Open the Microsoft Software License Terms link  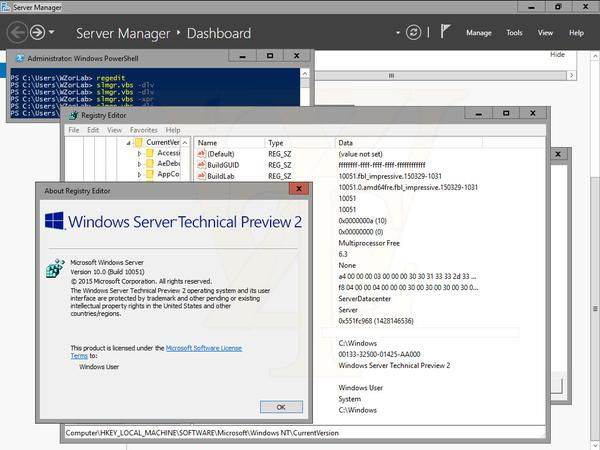click(x=204, y=348)
